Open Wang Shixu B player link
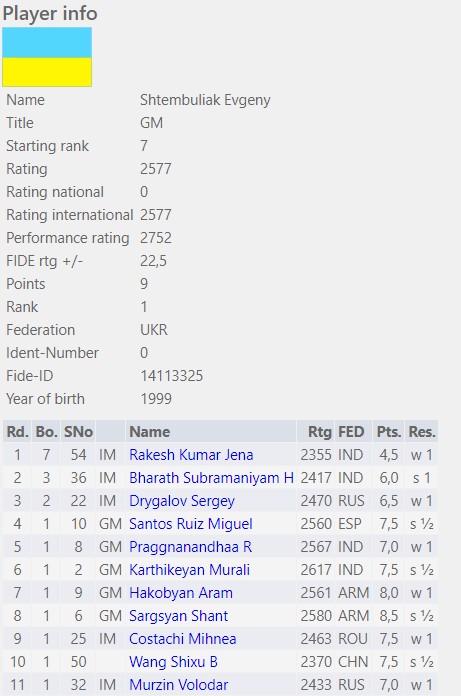Screen dimensions: 461x696 [x=173, y=662]
